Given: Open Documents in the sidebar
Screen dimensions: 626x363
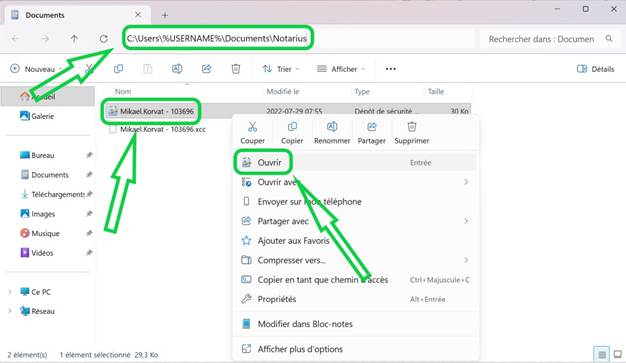Looking at the screenshot, I should click(x=45, y=175).
